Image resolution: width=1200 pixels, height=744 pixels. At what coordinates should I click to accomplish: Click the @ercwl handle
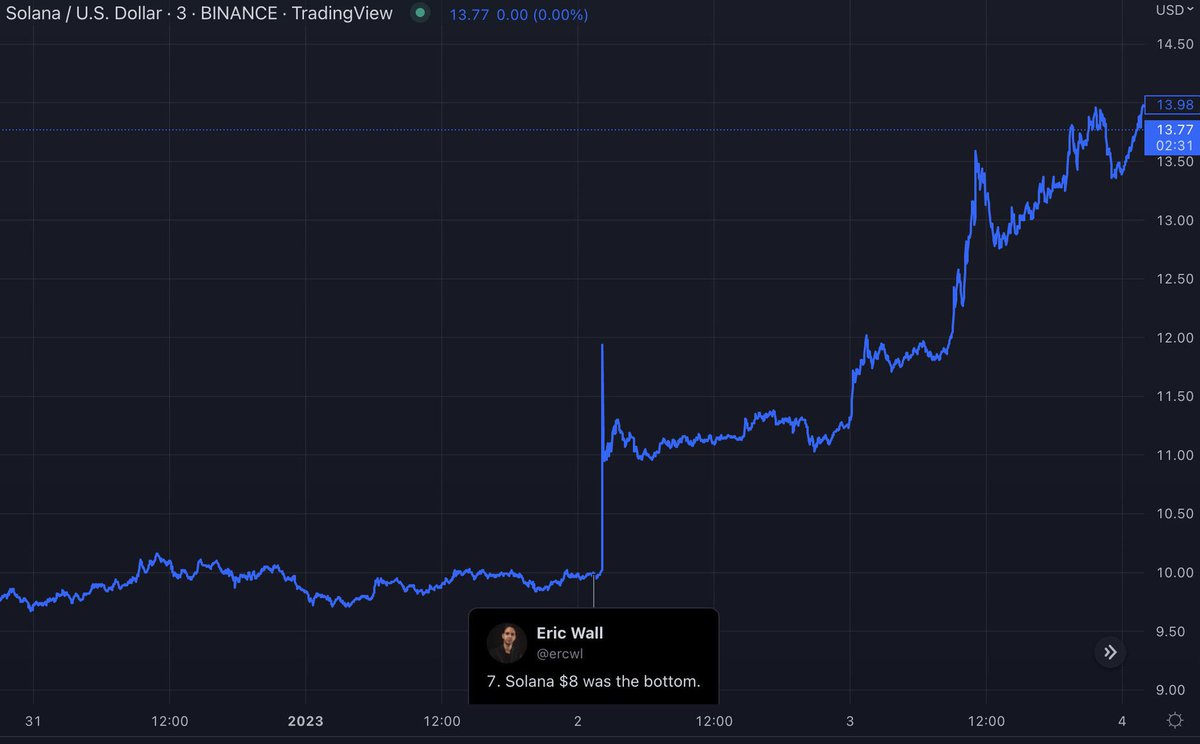(560, 654)
